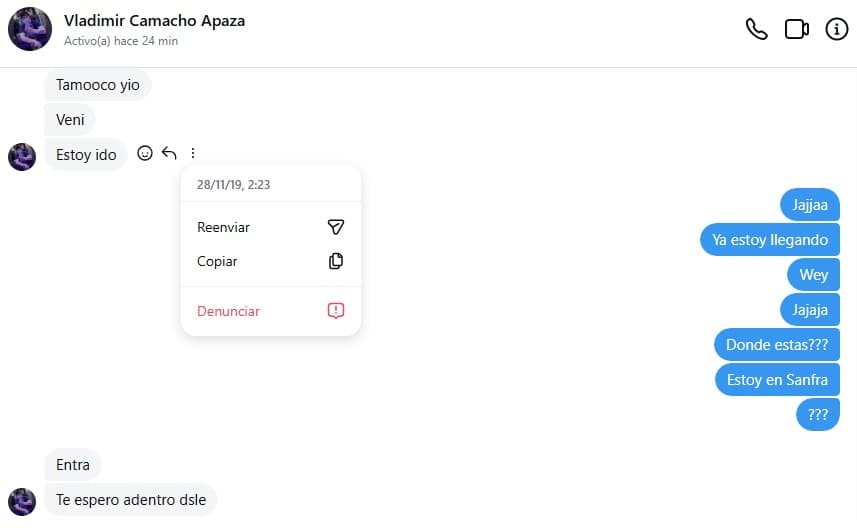Start a video call
The width and height of the screenshot is (857, 528).
pyautogui.click(x=796, y=29)
